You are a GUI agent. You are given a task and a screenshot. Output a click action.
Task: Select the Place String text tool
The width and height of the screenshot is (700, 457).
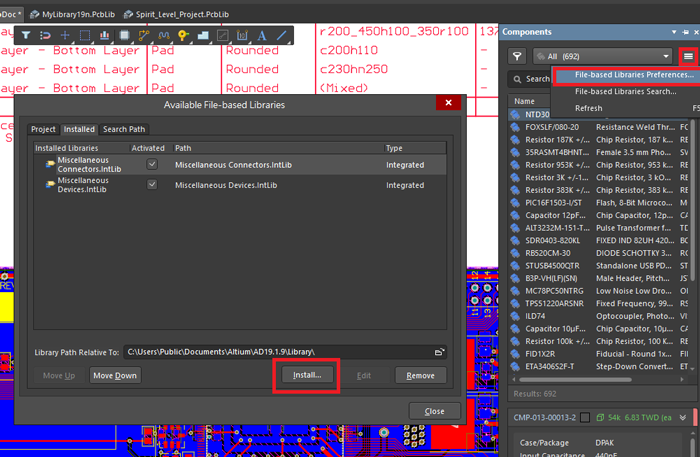point(262,35)
